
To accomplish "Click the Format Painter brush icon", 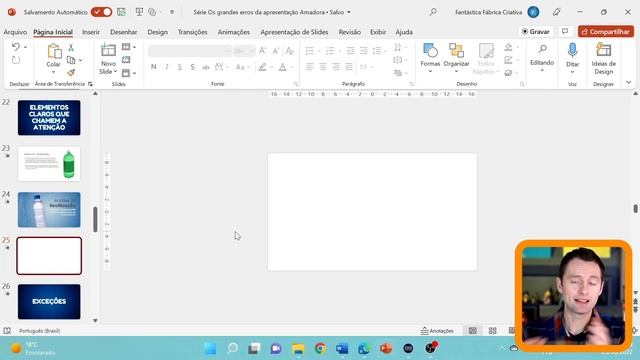I will (x=71, y=73).
